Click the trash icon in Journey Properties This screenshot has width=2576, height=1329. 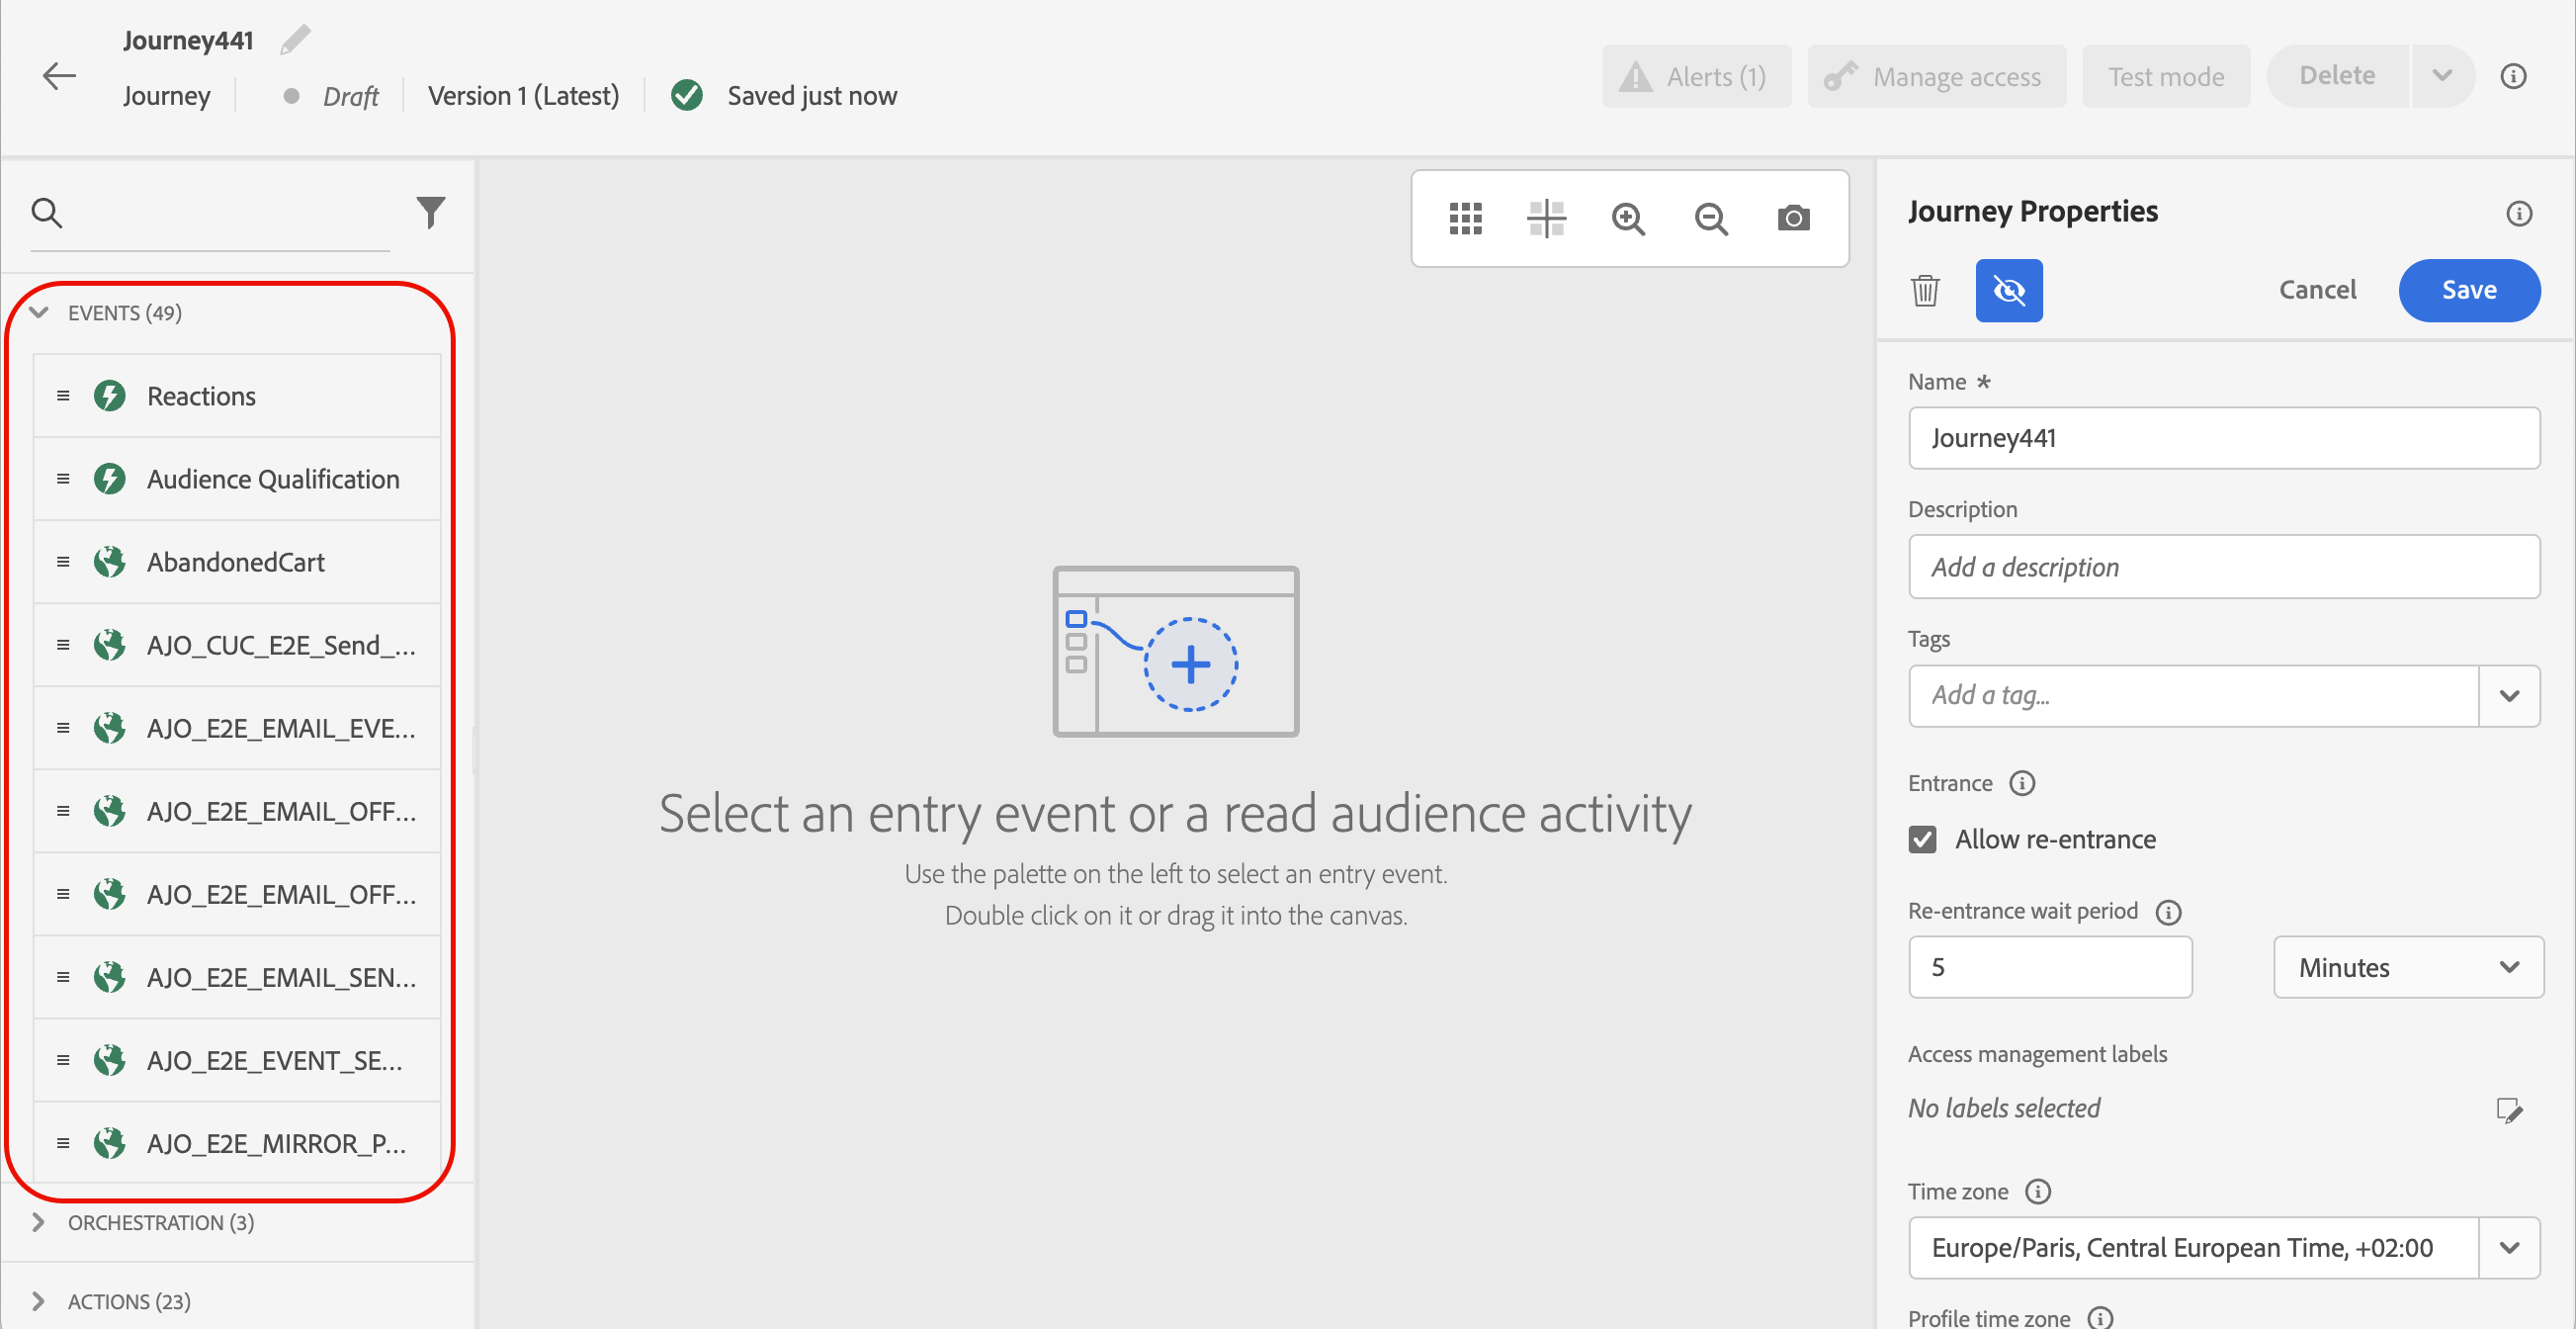coord(1925,290)
